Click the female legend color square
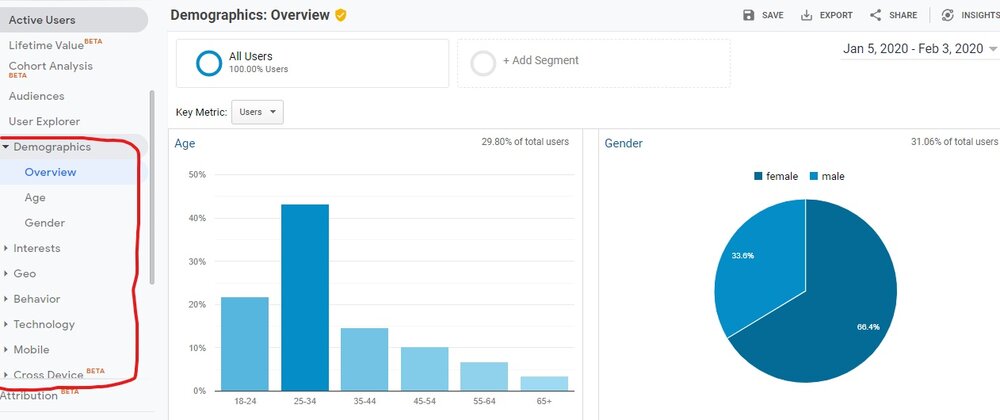1000x420 pixels. point(758,176)
